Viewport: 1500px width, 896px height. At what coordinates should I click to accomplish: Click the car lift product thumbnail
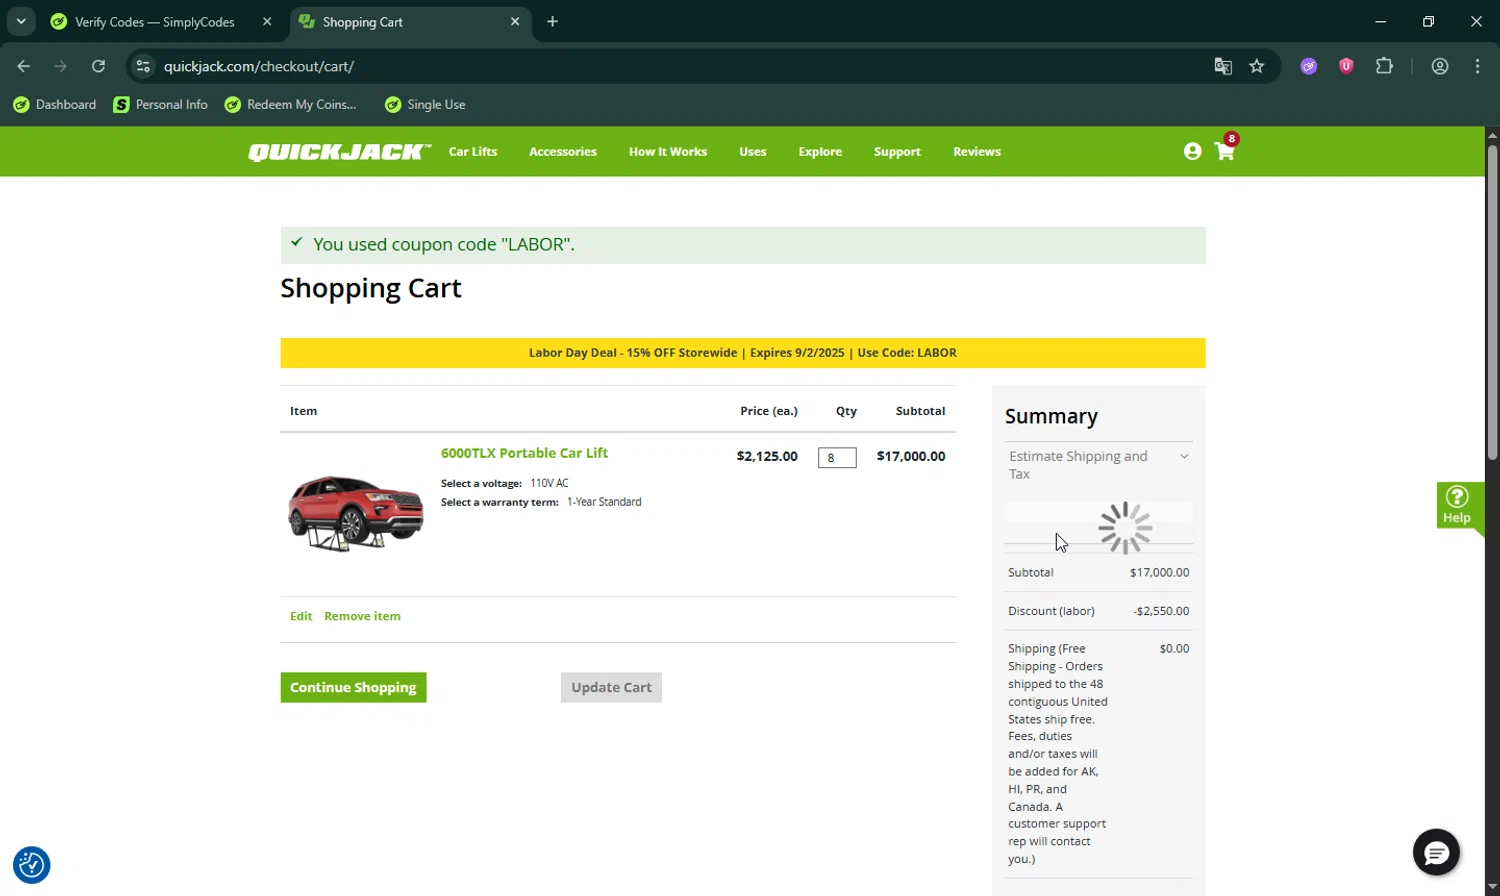point(356,513)
